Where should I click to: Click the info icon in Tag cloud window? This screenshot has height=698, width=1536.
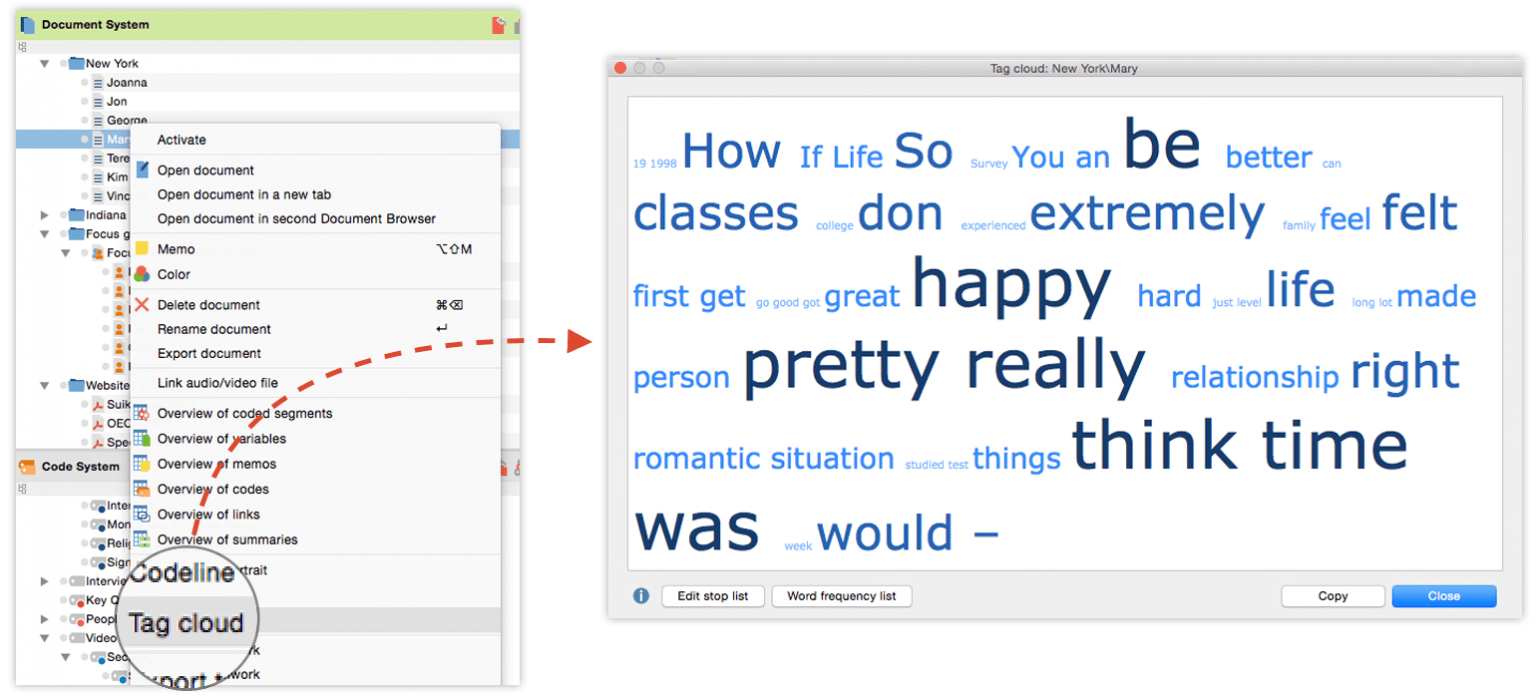pos(639,595)
